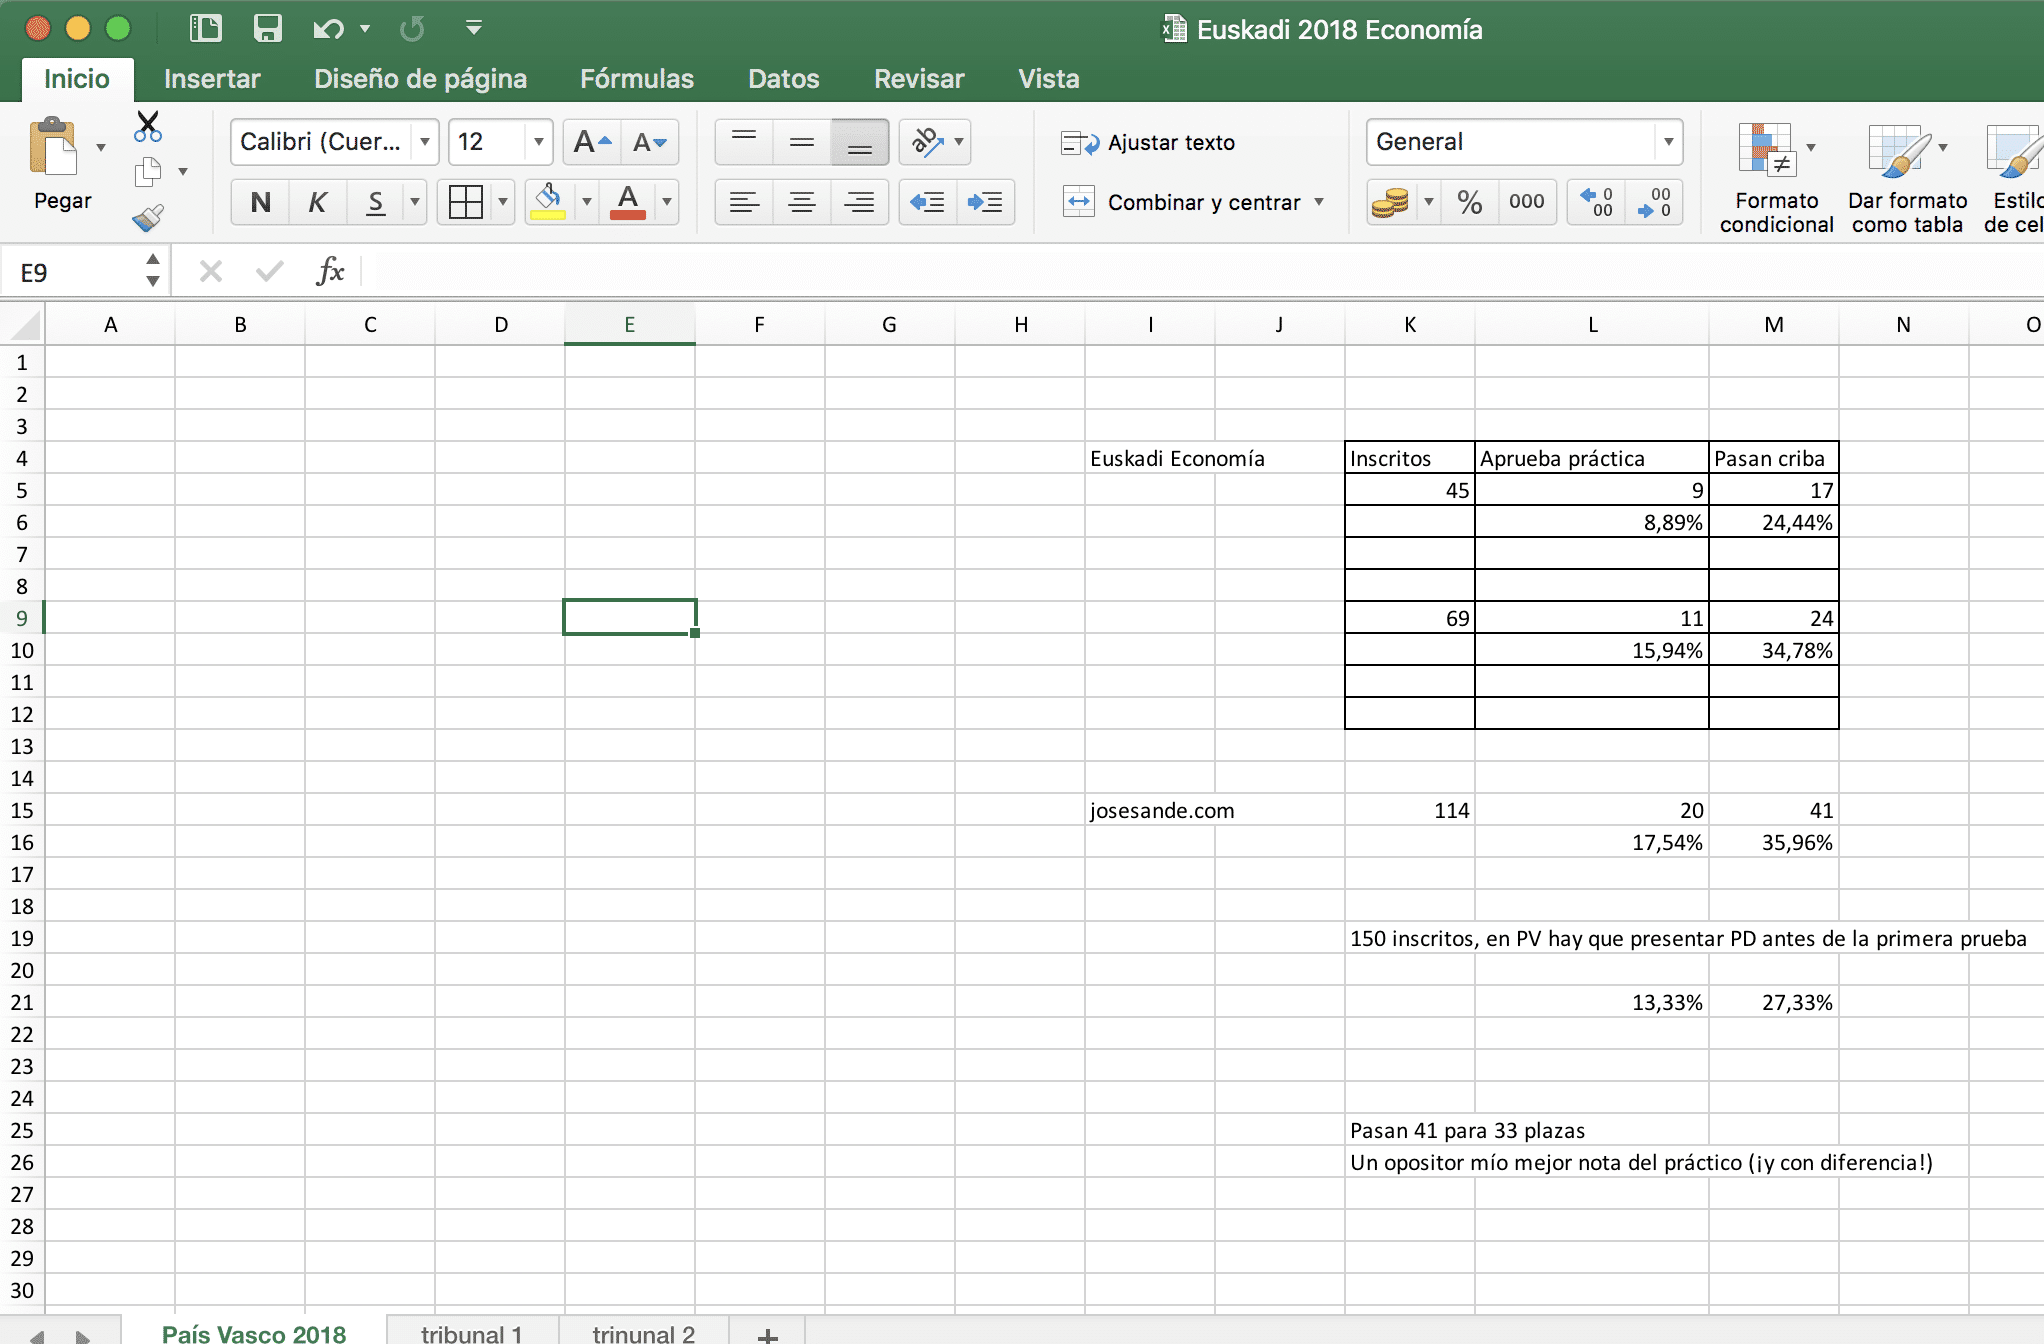This screenshot has height=1344, width=2044.
Task: Click the Formato condicional icon
Action: click(x=1767, y=149)
